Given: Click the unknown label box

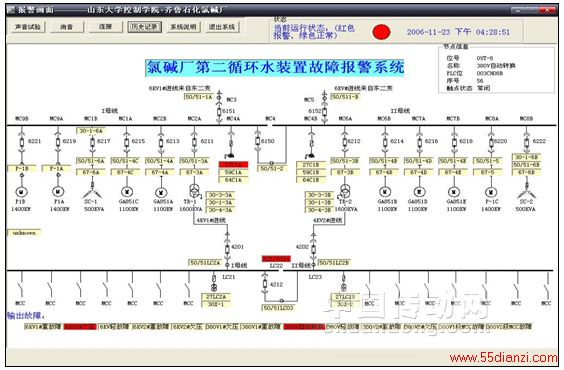Looking at the screenshot, I should click(24, 233).
